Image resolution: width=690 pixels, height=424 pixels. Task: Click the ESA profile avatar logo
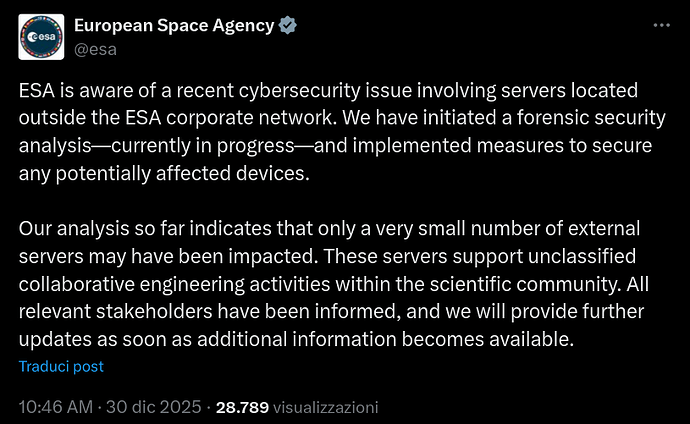pos(42,36)
